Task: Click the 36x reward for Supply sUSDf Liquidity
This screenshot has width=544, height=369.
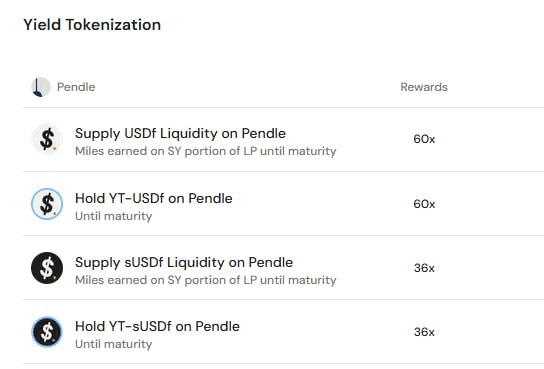Action: tap(424, 268)
